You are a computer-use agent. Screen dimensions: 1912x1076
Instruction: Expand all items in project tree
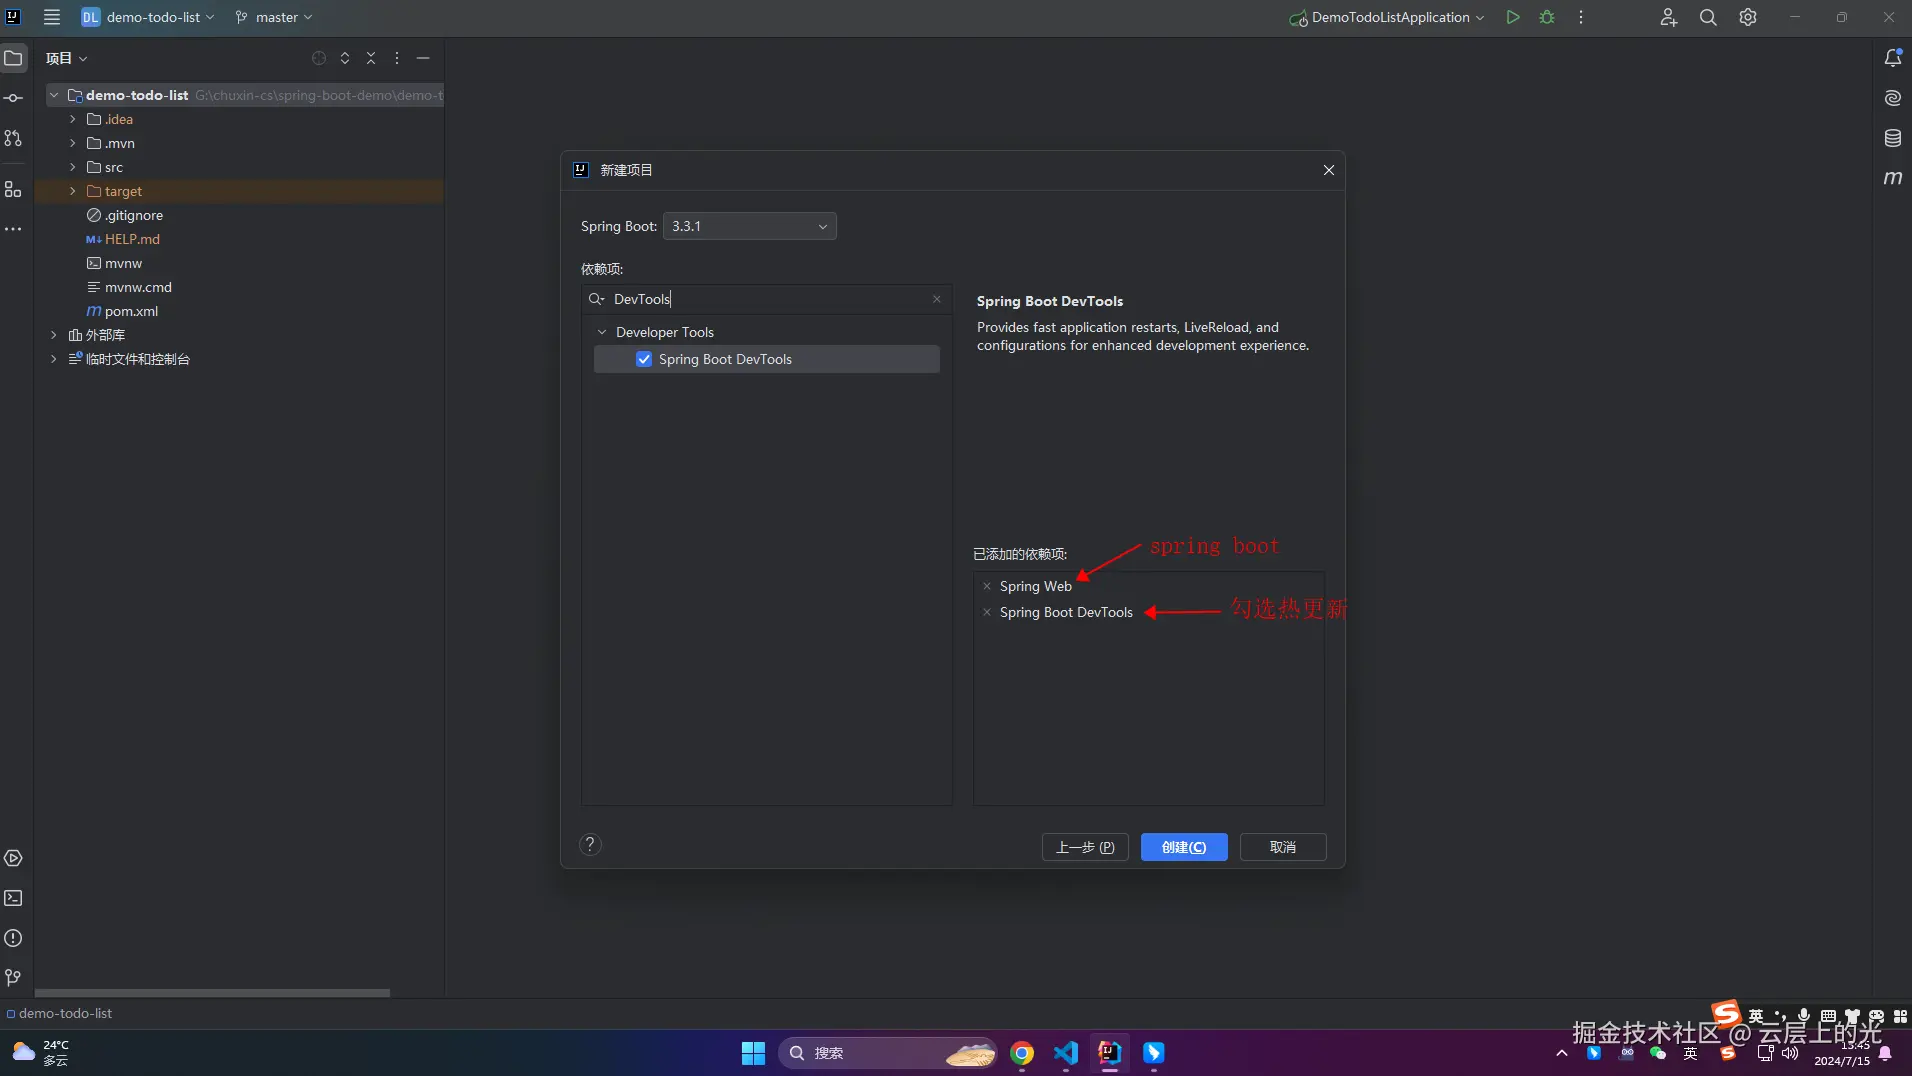[x=345, y=58]
